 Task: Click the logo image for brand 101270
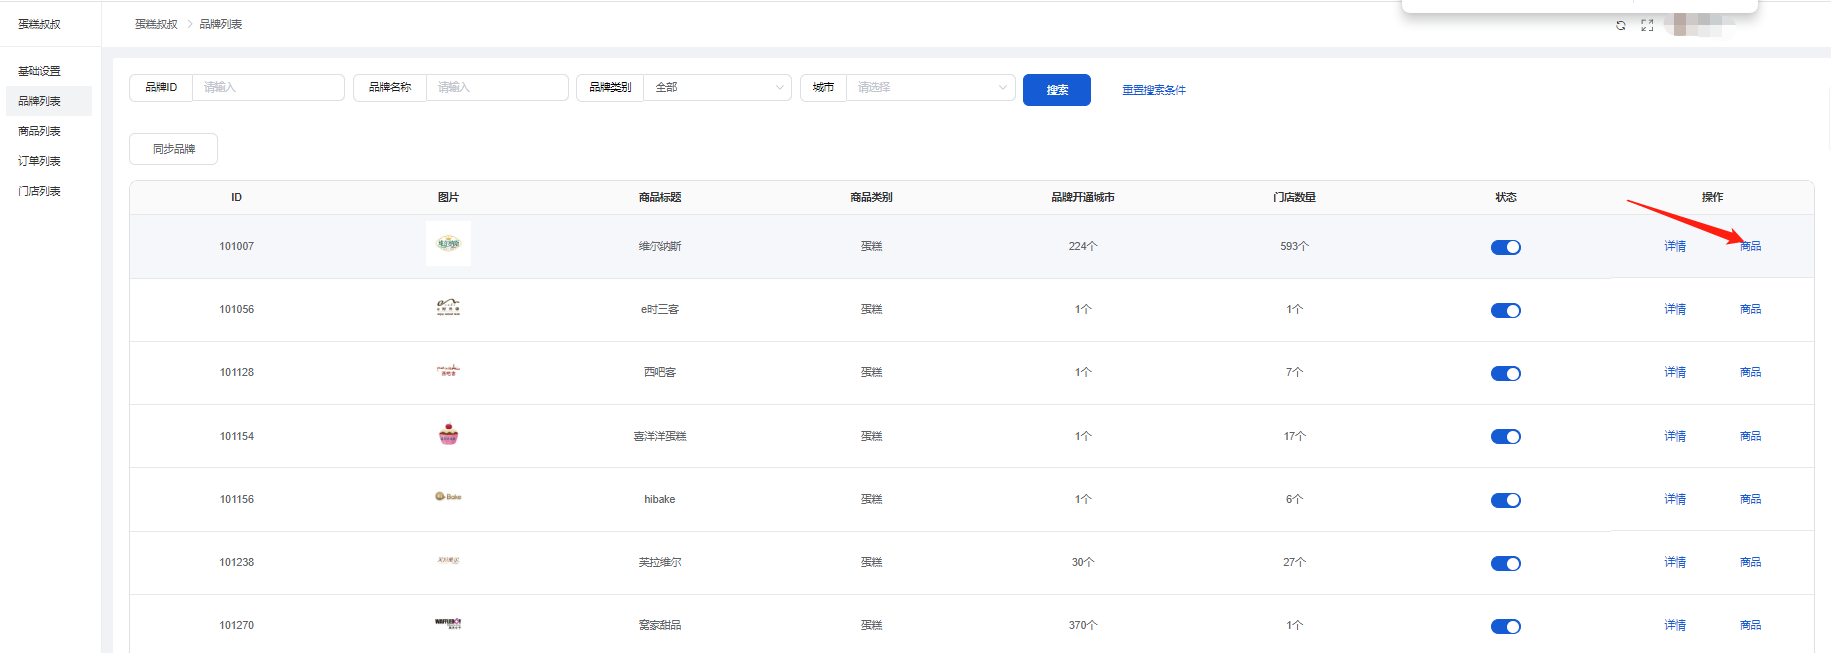448,623
